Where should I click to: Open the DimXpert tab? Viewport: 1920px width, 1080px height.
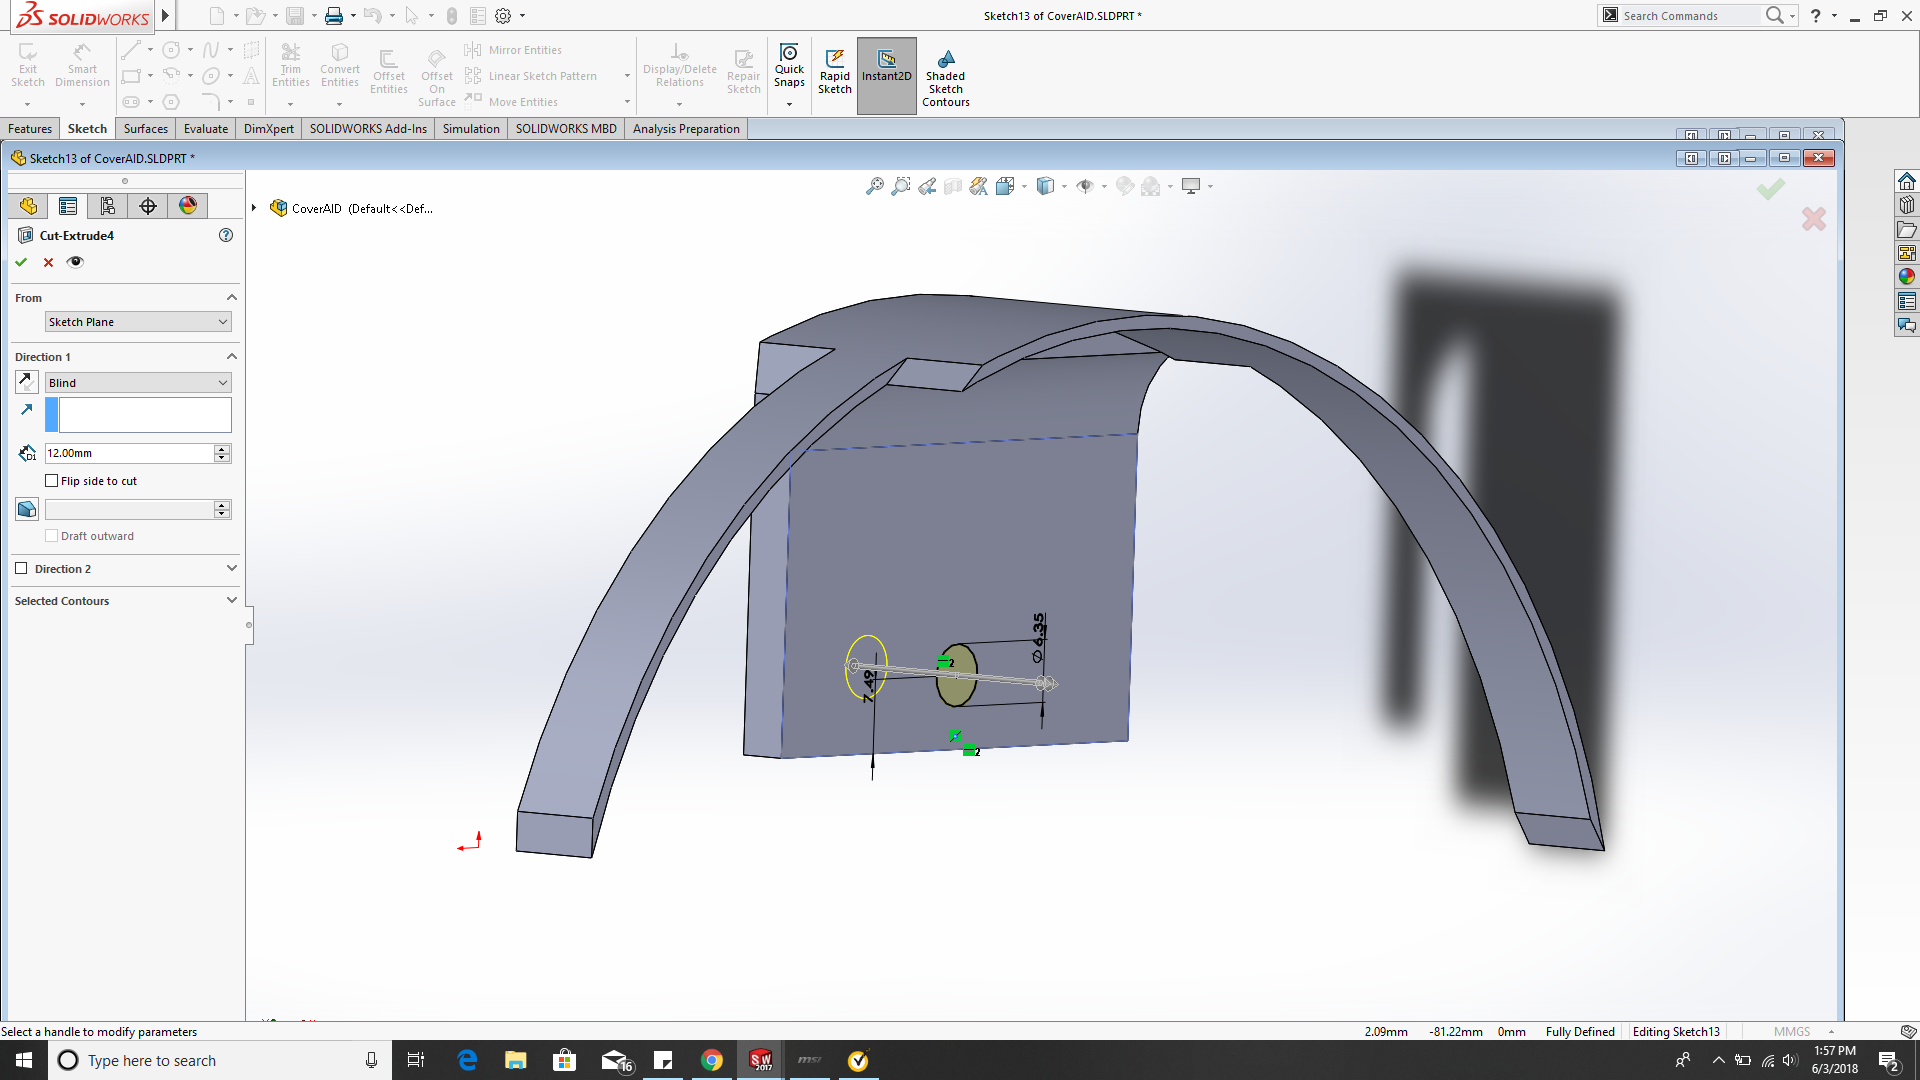coord(269,129)
